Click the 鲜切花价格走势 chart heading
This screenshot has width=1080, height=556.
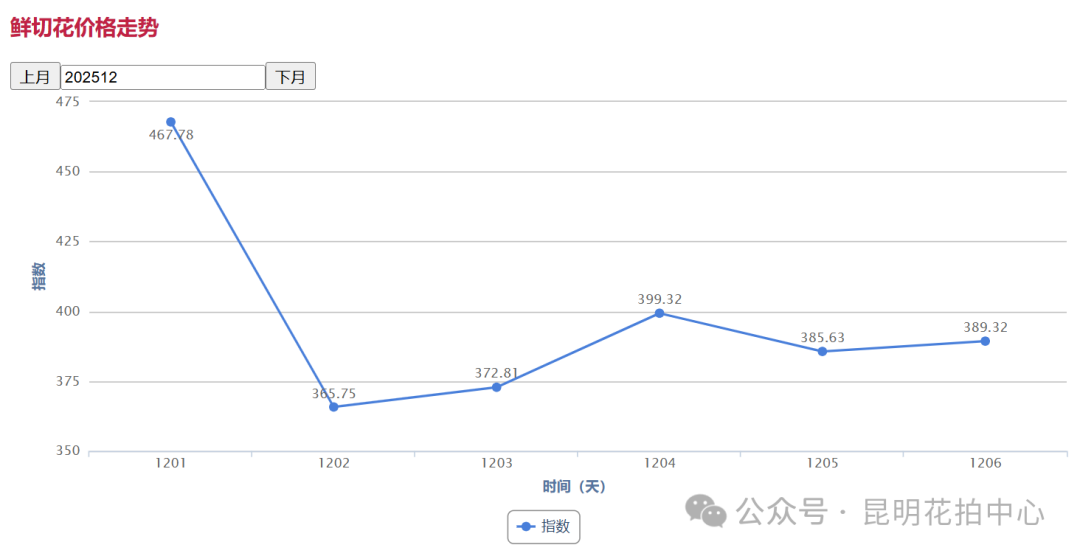(84, 28)
